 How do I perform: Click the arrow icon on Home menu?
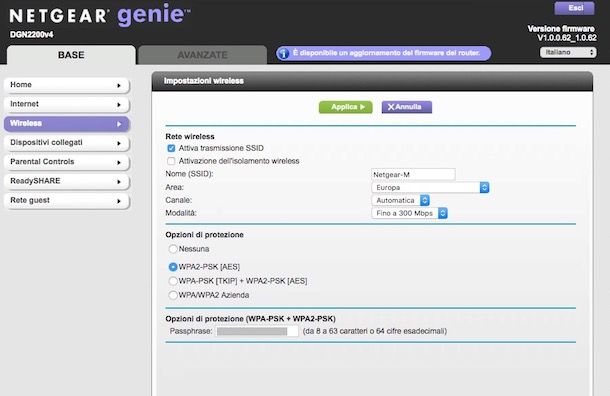[119, 85]
